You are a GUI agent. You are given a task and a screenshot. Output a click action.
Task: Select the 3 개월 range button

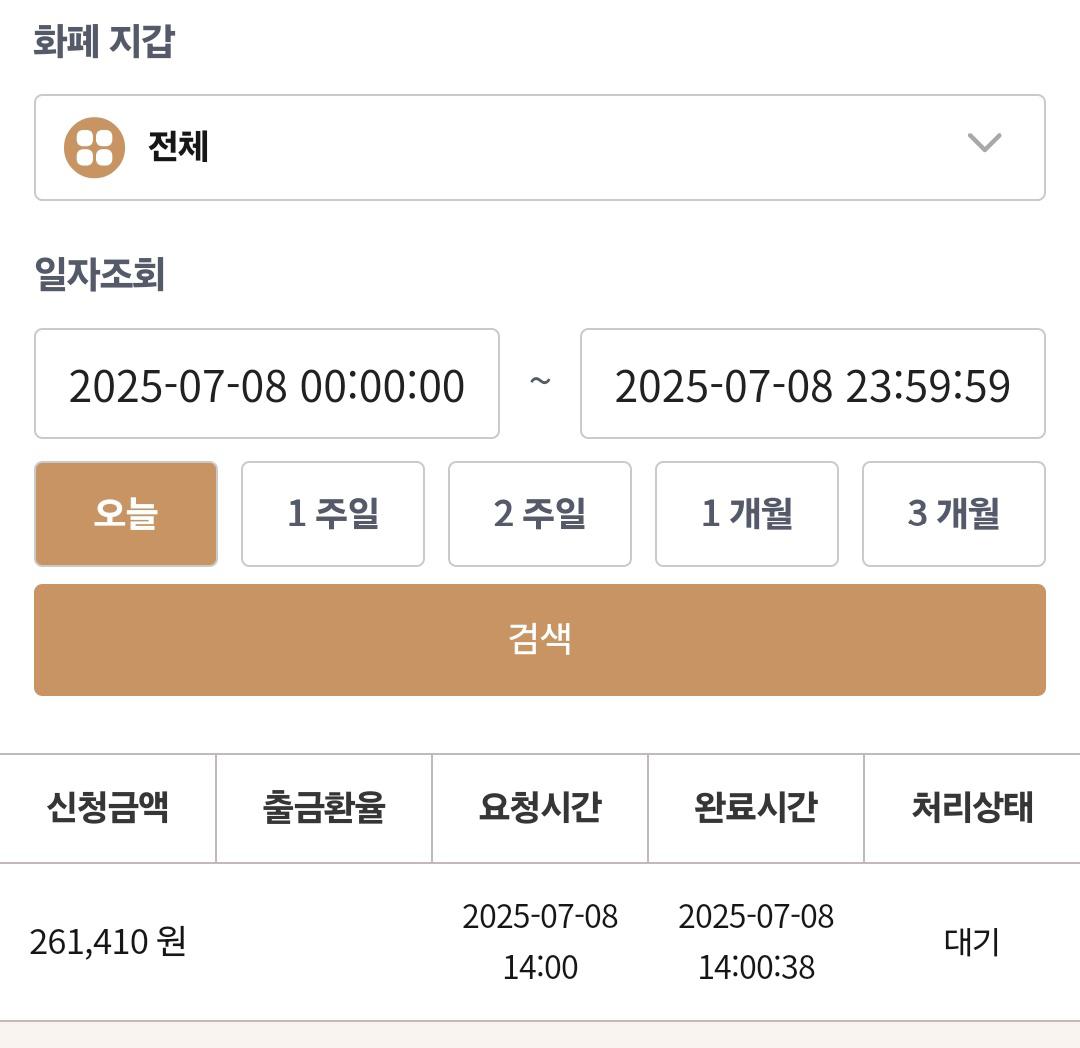pos(954,514)
